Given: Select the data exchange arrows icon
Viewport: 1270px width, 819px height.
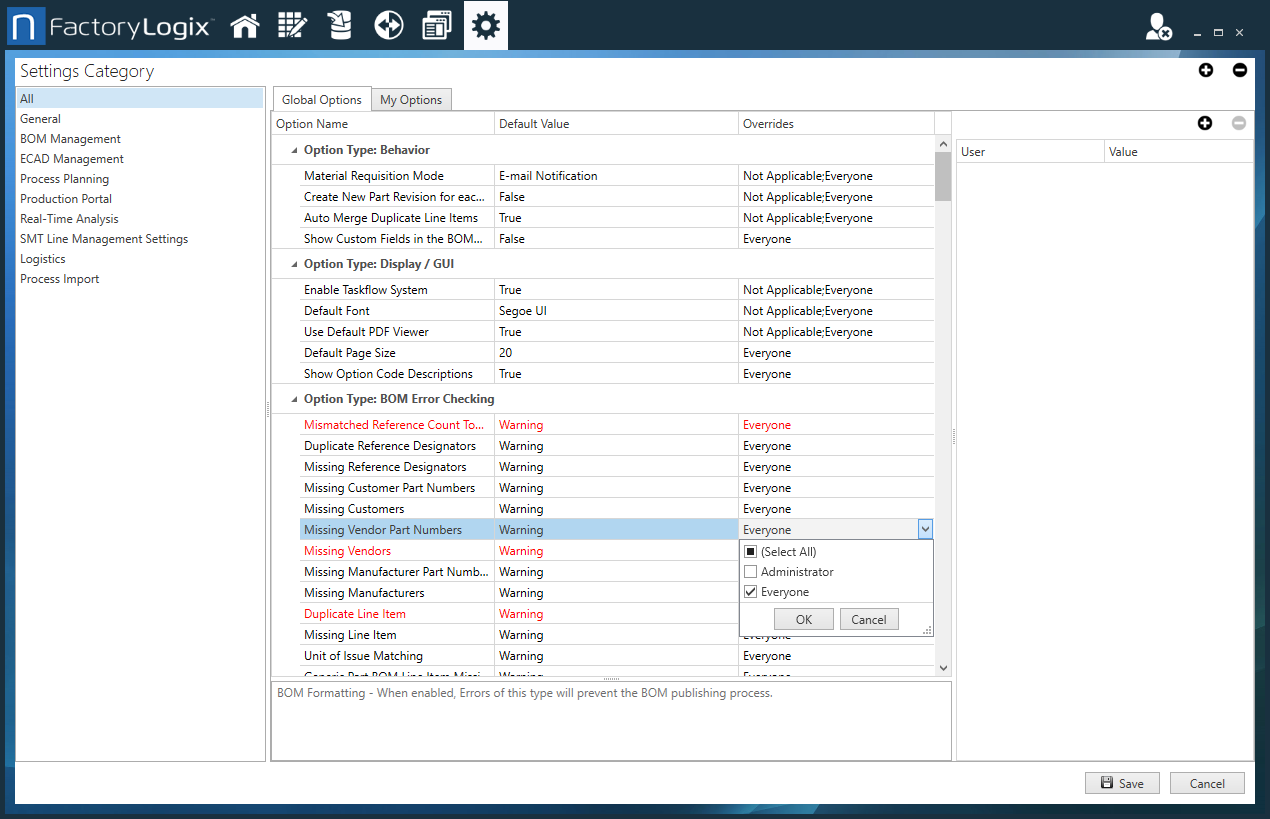Looking at the screenshot, I should pyautogui.click(x=388, y=25).
